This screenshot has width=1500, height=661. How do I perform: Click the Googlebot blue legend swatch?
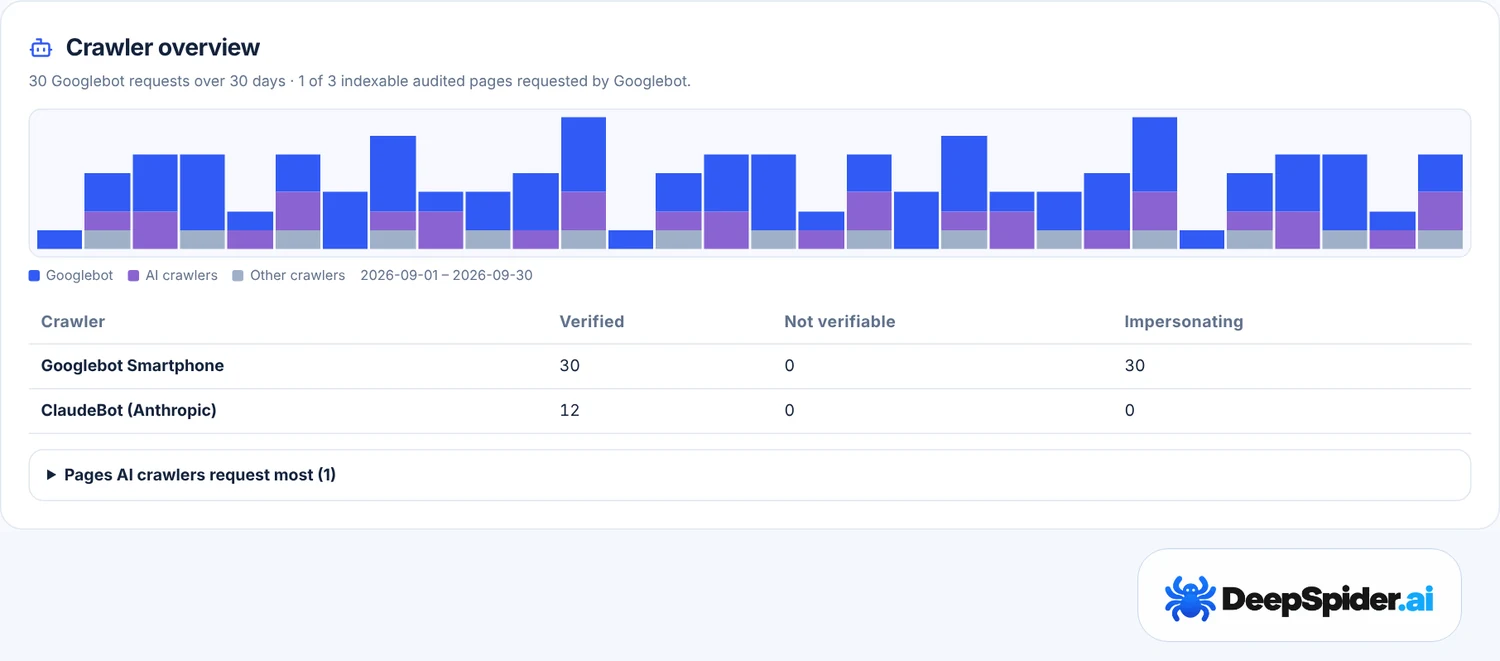pyautogui.click(x=34, y=275)
